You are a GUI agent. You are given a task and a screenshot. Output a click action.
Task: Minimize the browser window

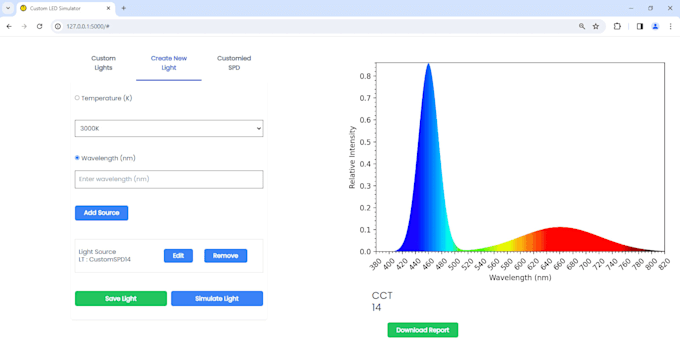click(631, 8)
